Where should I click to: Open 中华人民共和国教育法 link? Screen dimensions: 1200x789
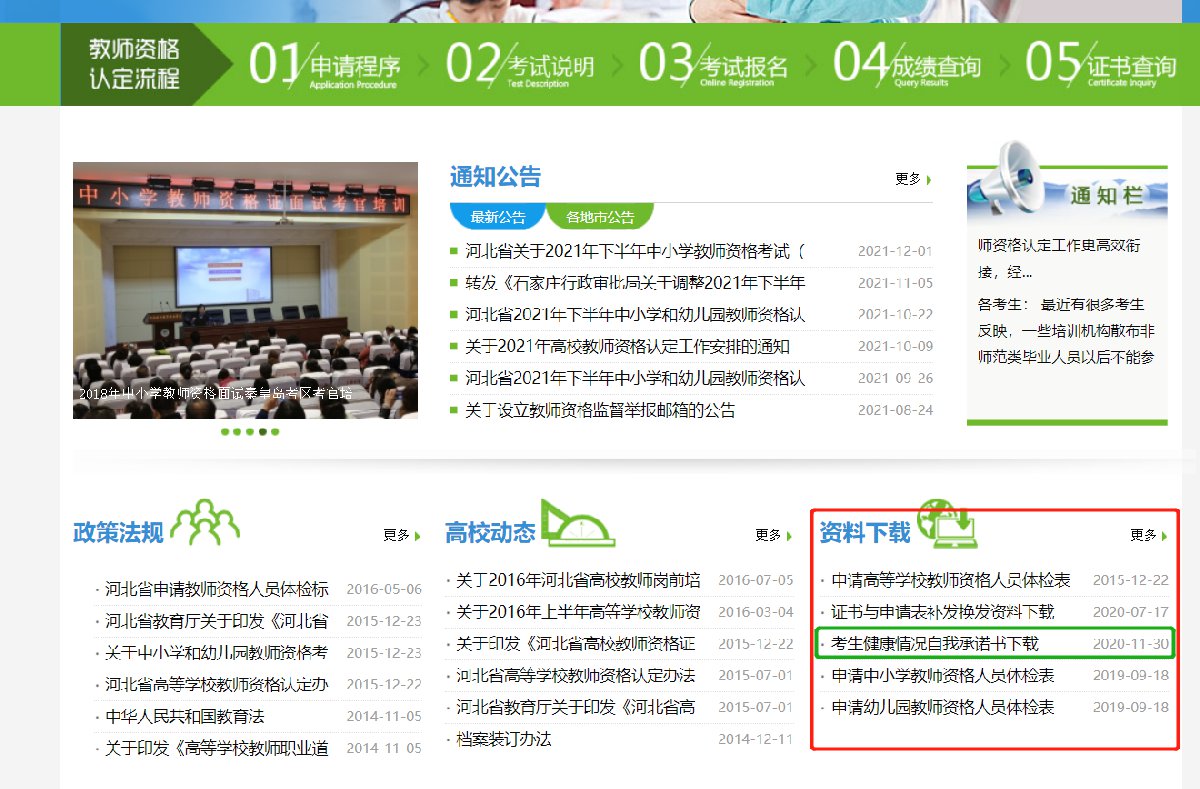(185, 716)
